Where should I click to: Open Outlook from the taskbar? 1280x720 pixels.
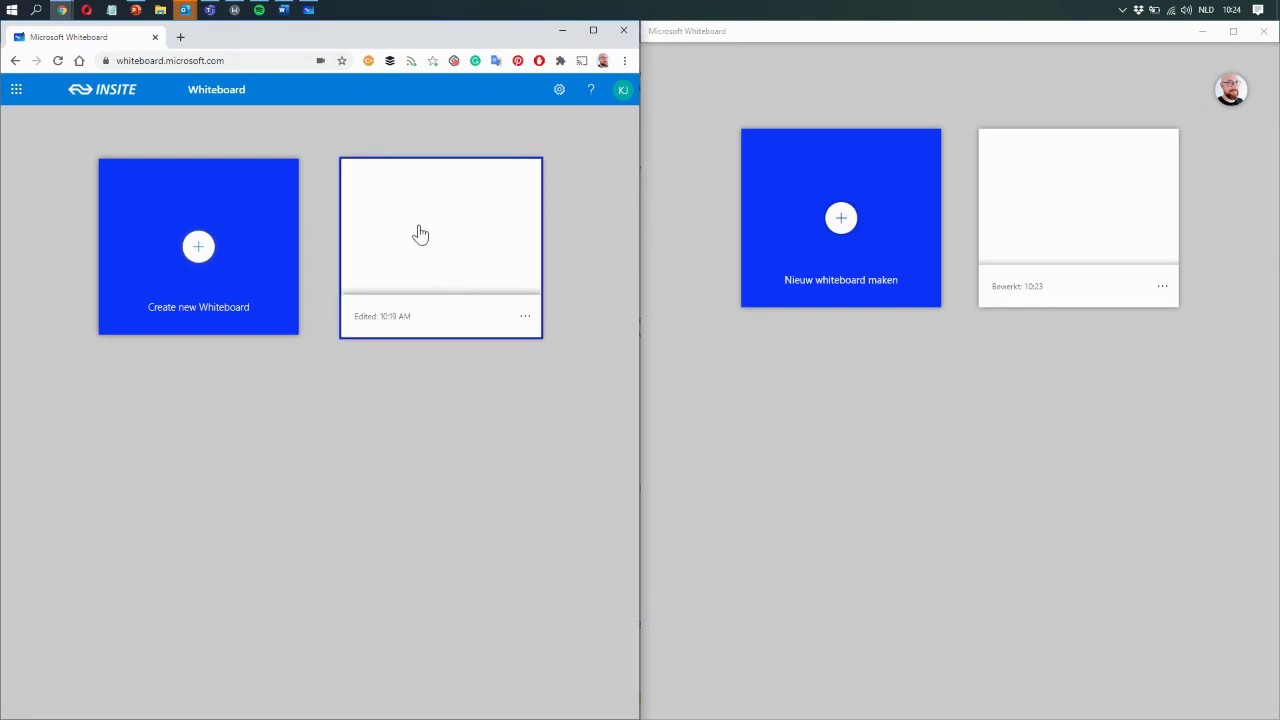(x=185, y=10)
